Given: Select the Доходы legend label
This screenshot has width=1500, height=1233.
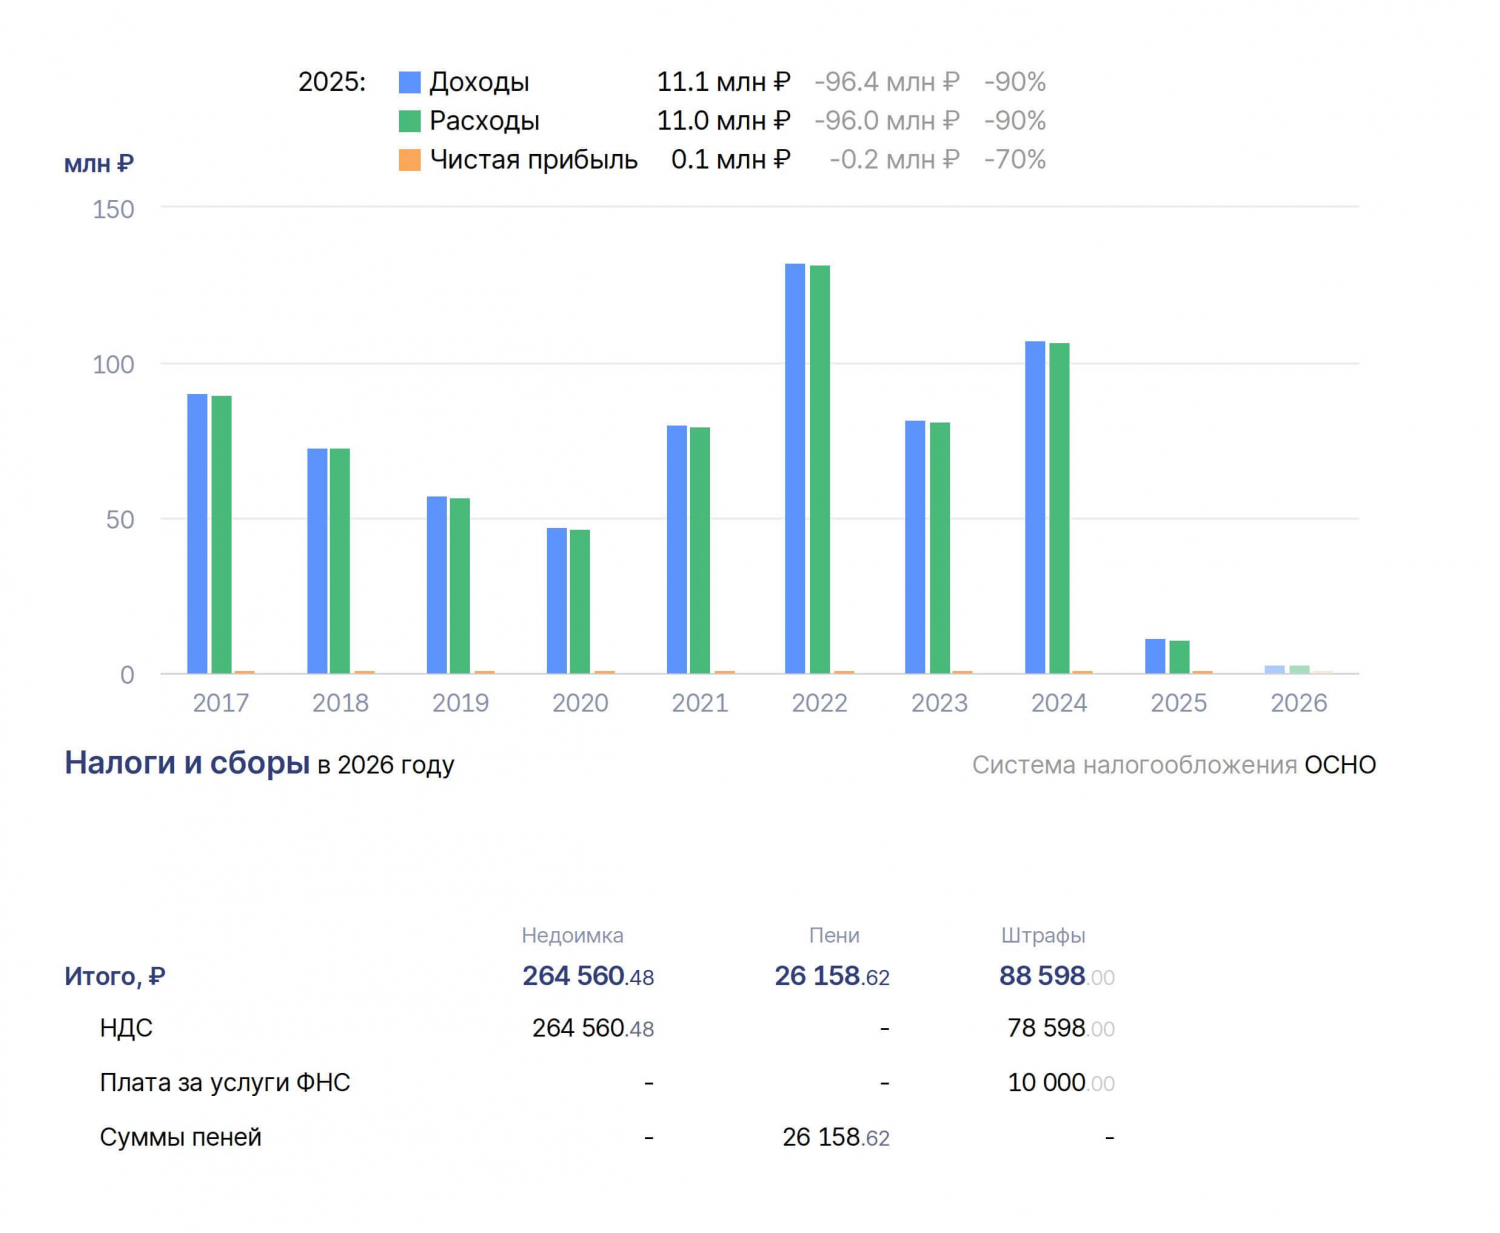Looking at the screenshot, I should coord(479,82).
